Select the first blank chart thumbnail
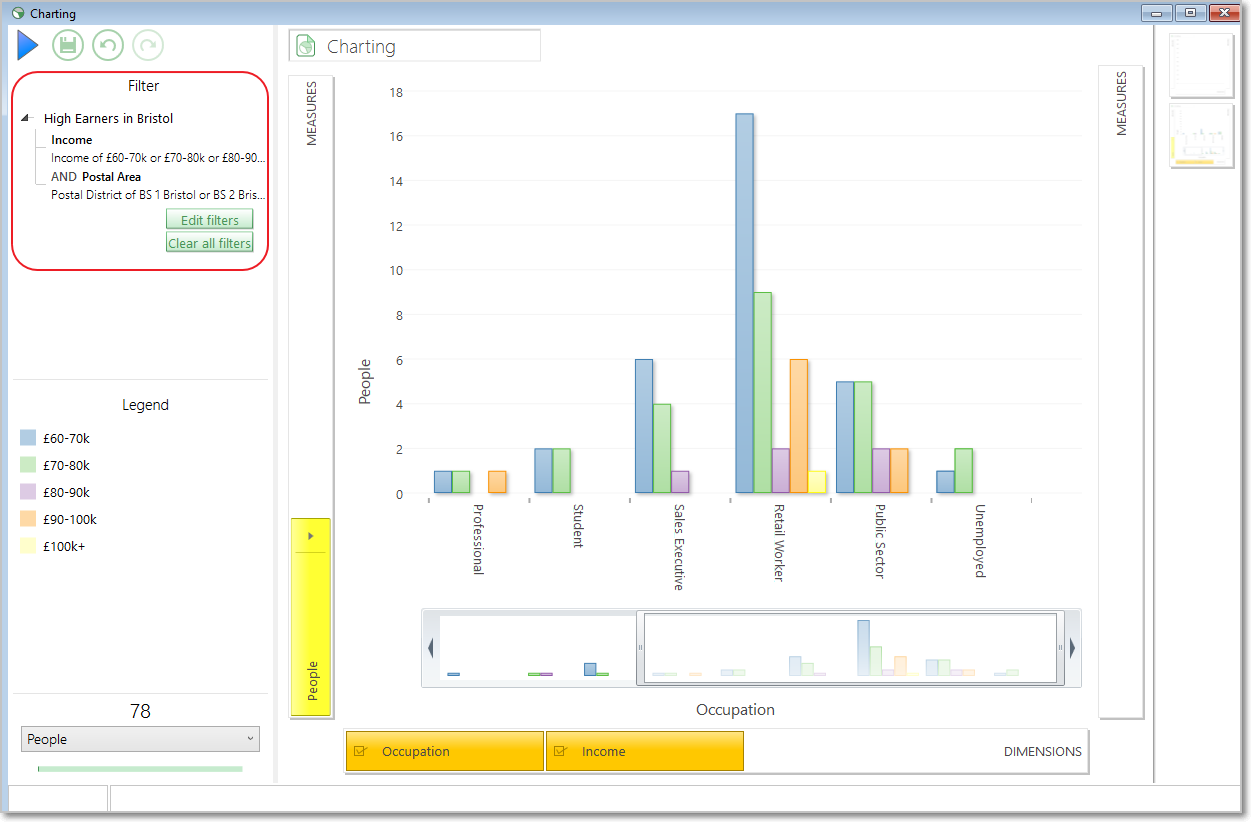This screenshot has width=1251, height=822. click(x=1202, y=65)
